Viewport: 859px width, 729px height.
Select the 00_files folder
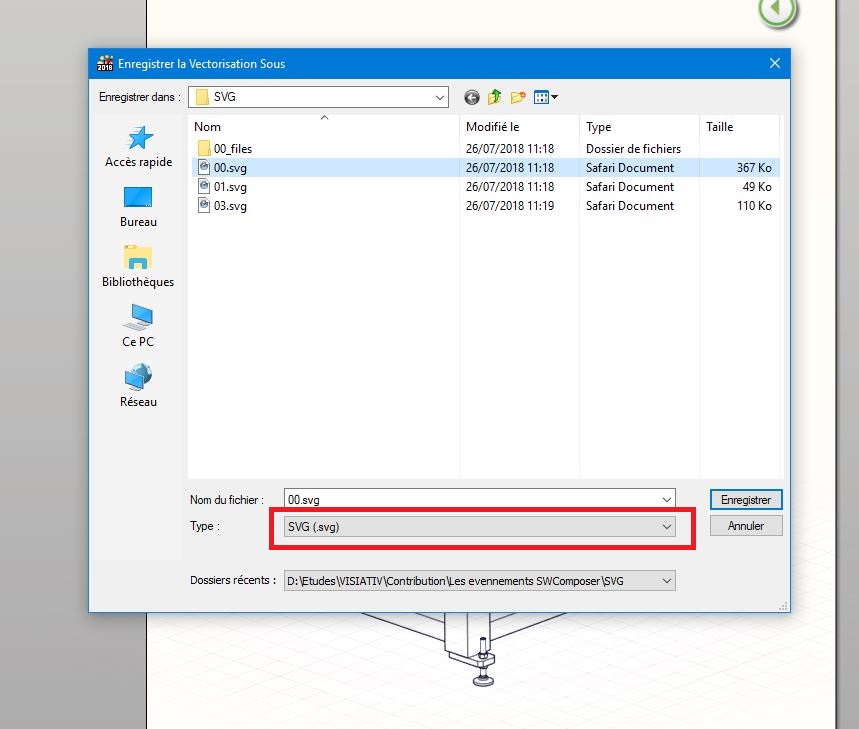[233, 148]
